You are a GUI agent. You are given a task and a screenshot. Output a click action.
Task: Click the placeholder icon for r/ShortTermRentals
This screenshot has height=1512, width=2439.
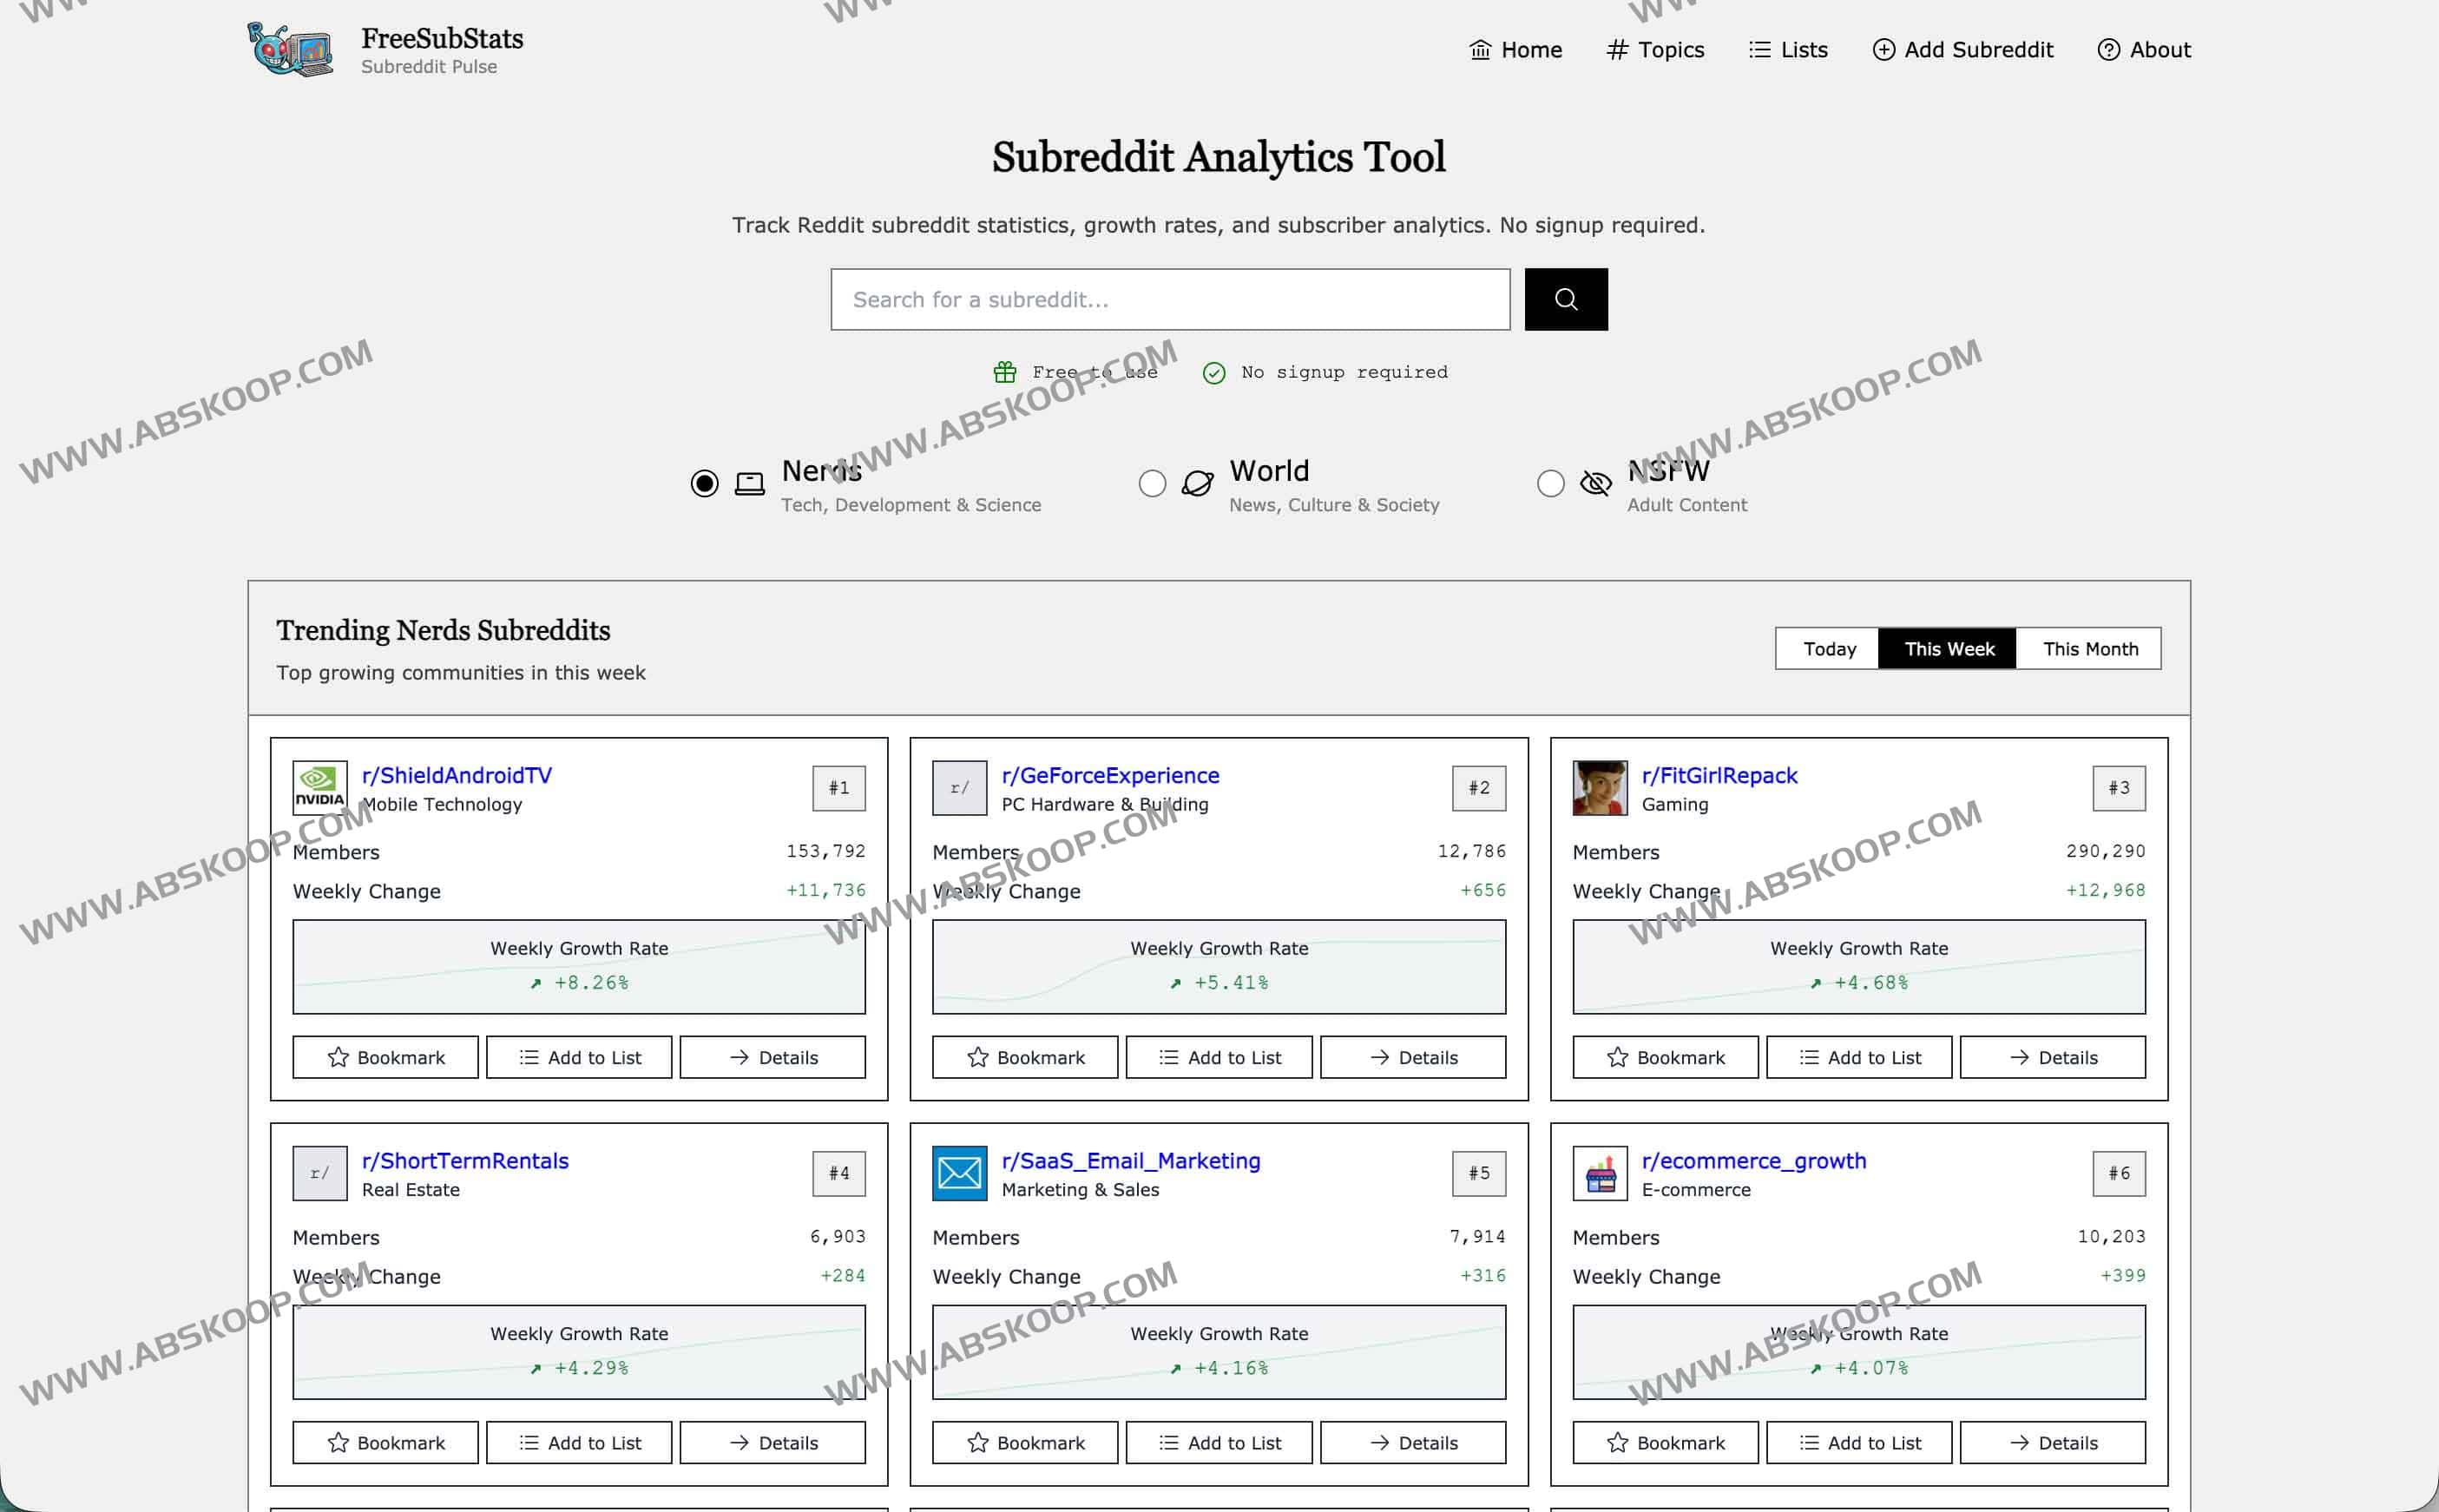[320, 1173]
